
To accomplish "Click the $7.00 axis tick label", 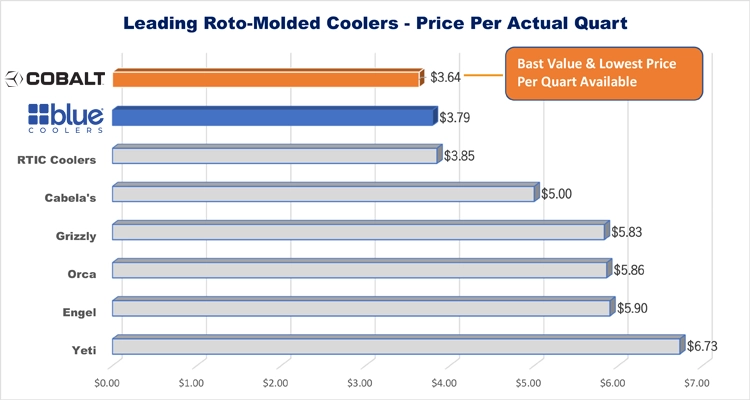I will tap(697, 382).
